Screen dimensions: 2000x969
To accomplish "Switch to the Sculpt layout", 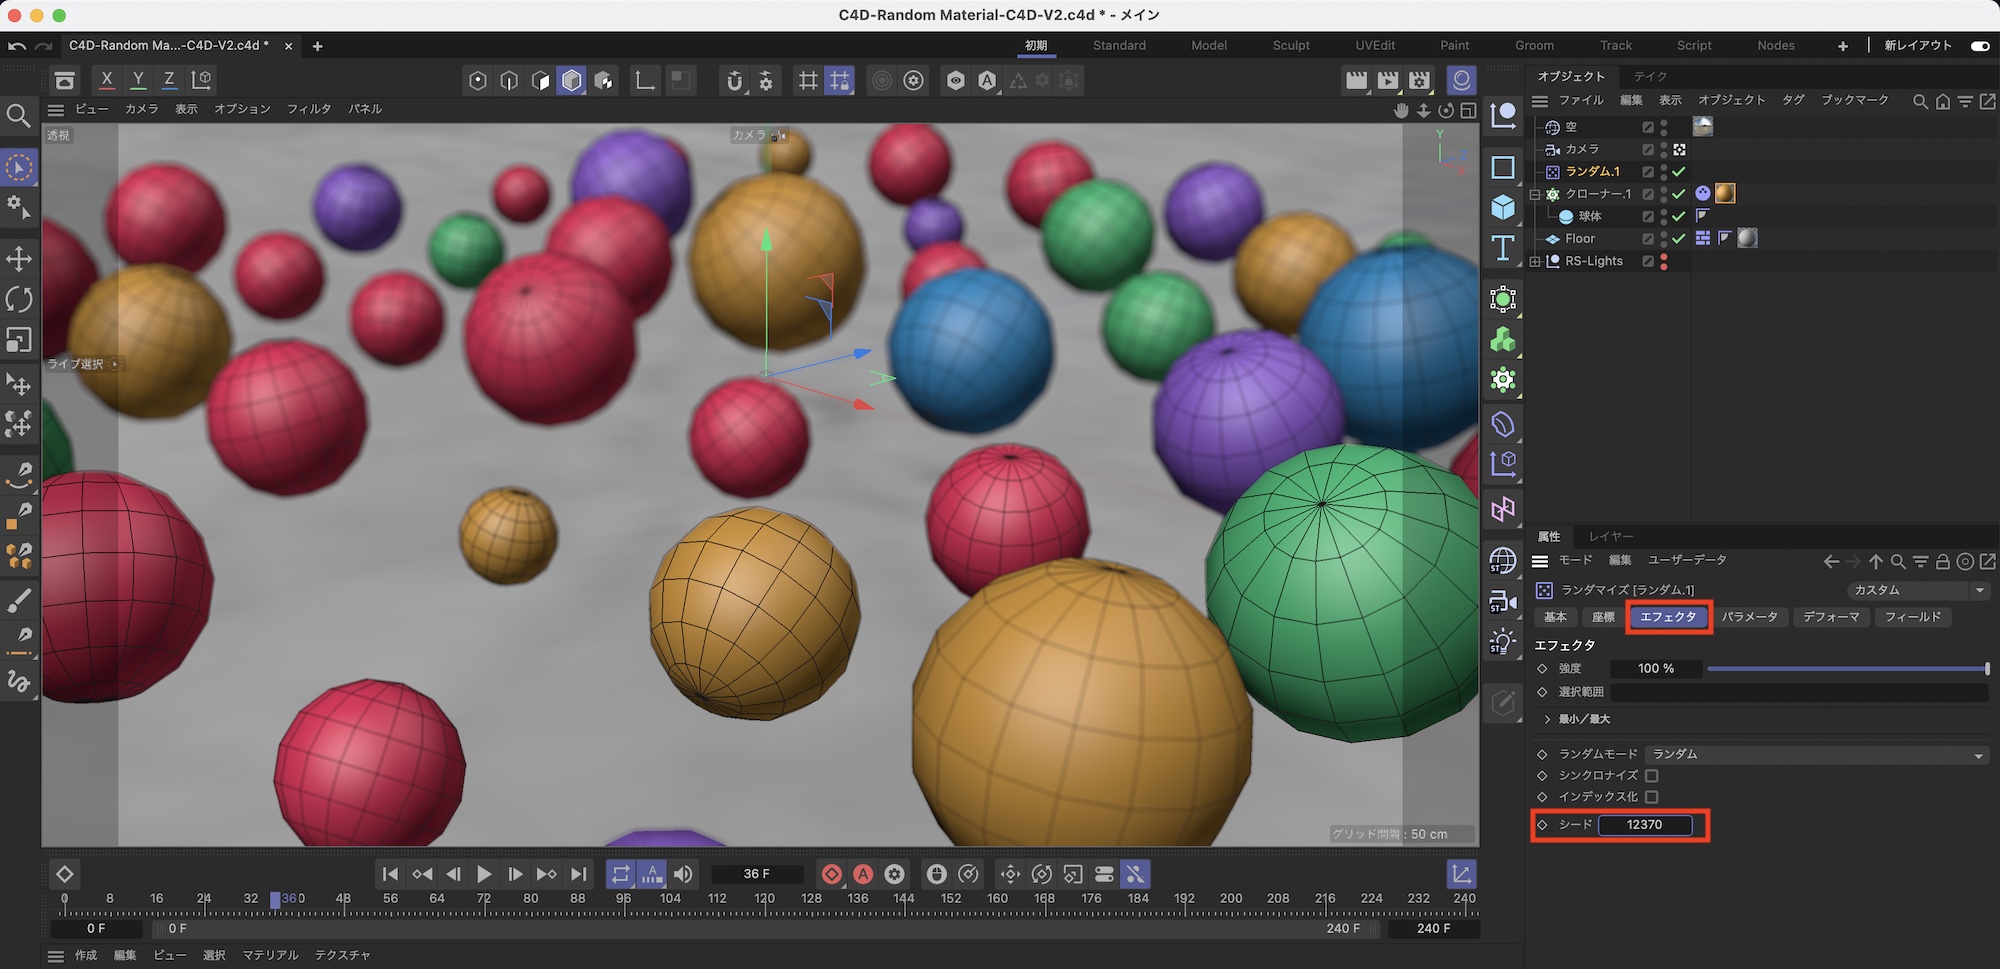I will pyautogui.click(x=1290, y=46).
